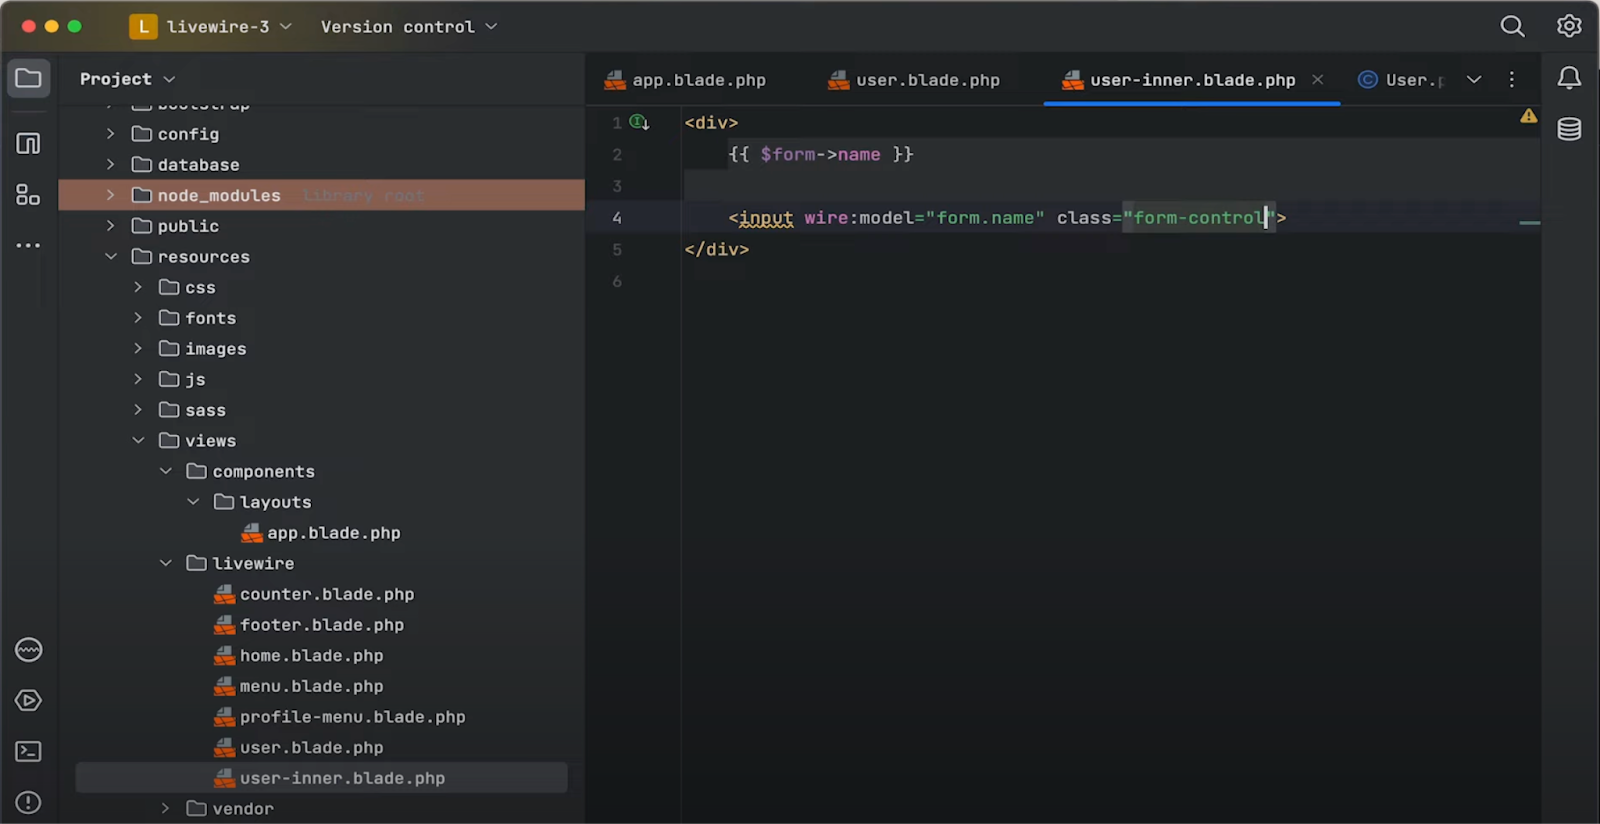Screen dimensions: 1600x824
Task: Open IDE settings gear
Action: pyautogui.click(x=1569, y=26)
